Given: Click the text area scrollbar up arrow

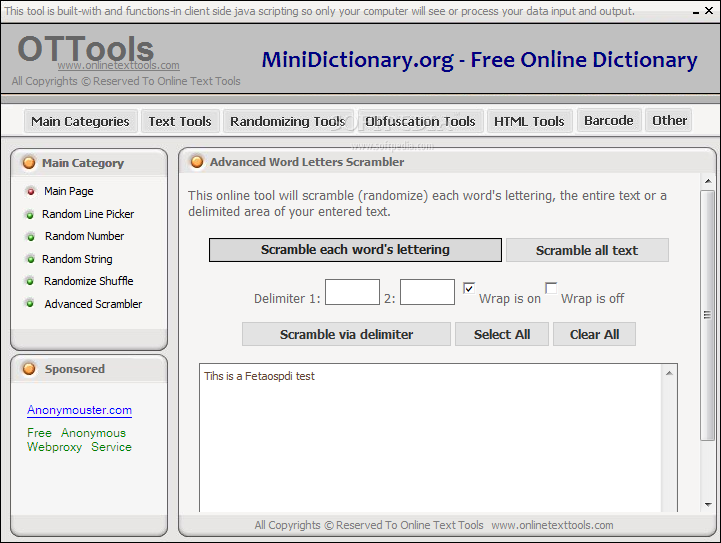Looking at the screenshot, I should point(670,373).
